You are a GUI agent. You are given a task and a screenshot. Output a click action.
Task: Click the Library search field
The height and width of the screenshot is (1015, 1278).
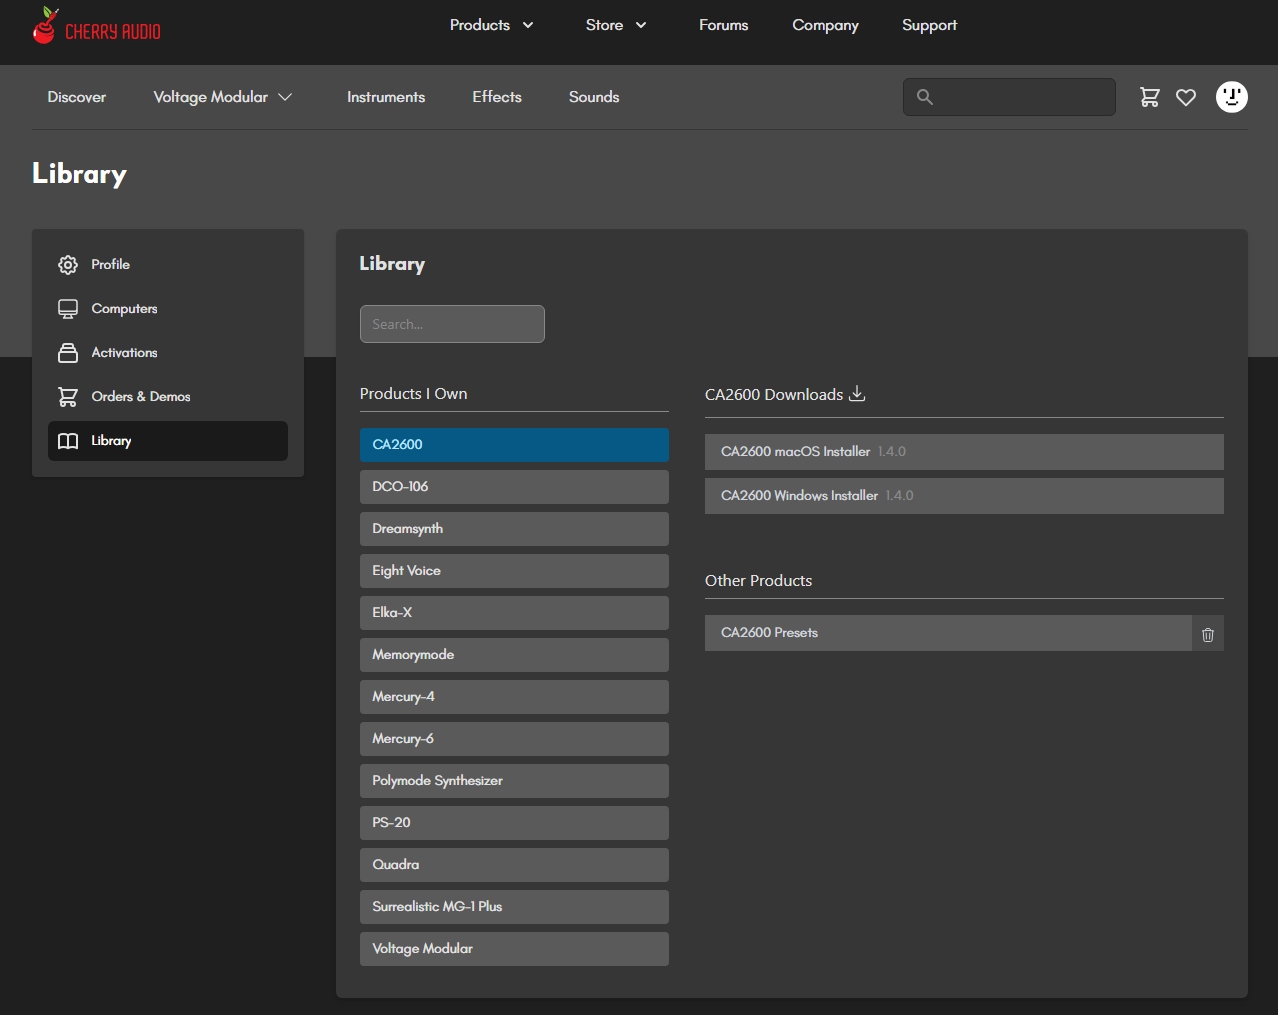tap(452, 324)
